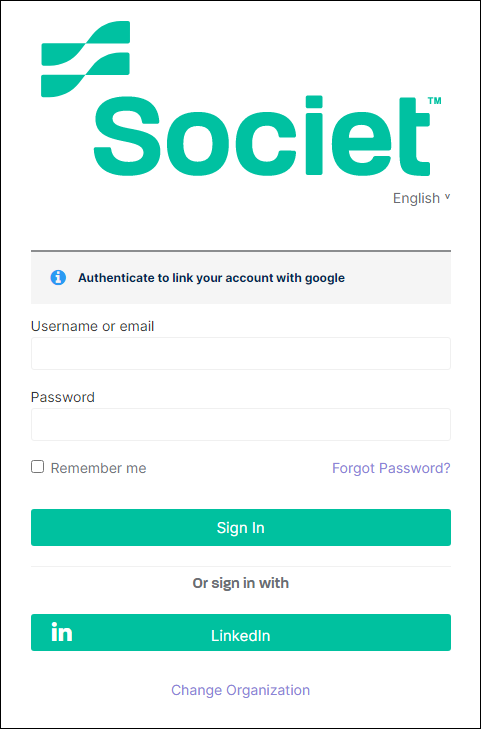Click the Sign In button
The height and width of the screenshot is (729, 481).
(241, 528)
